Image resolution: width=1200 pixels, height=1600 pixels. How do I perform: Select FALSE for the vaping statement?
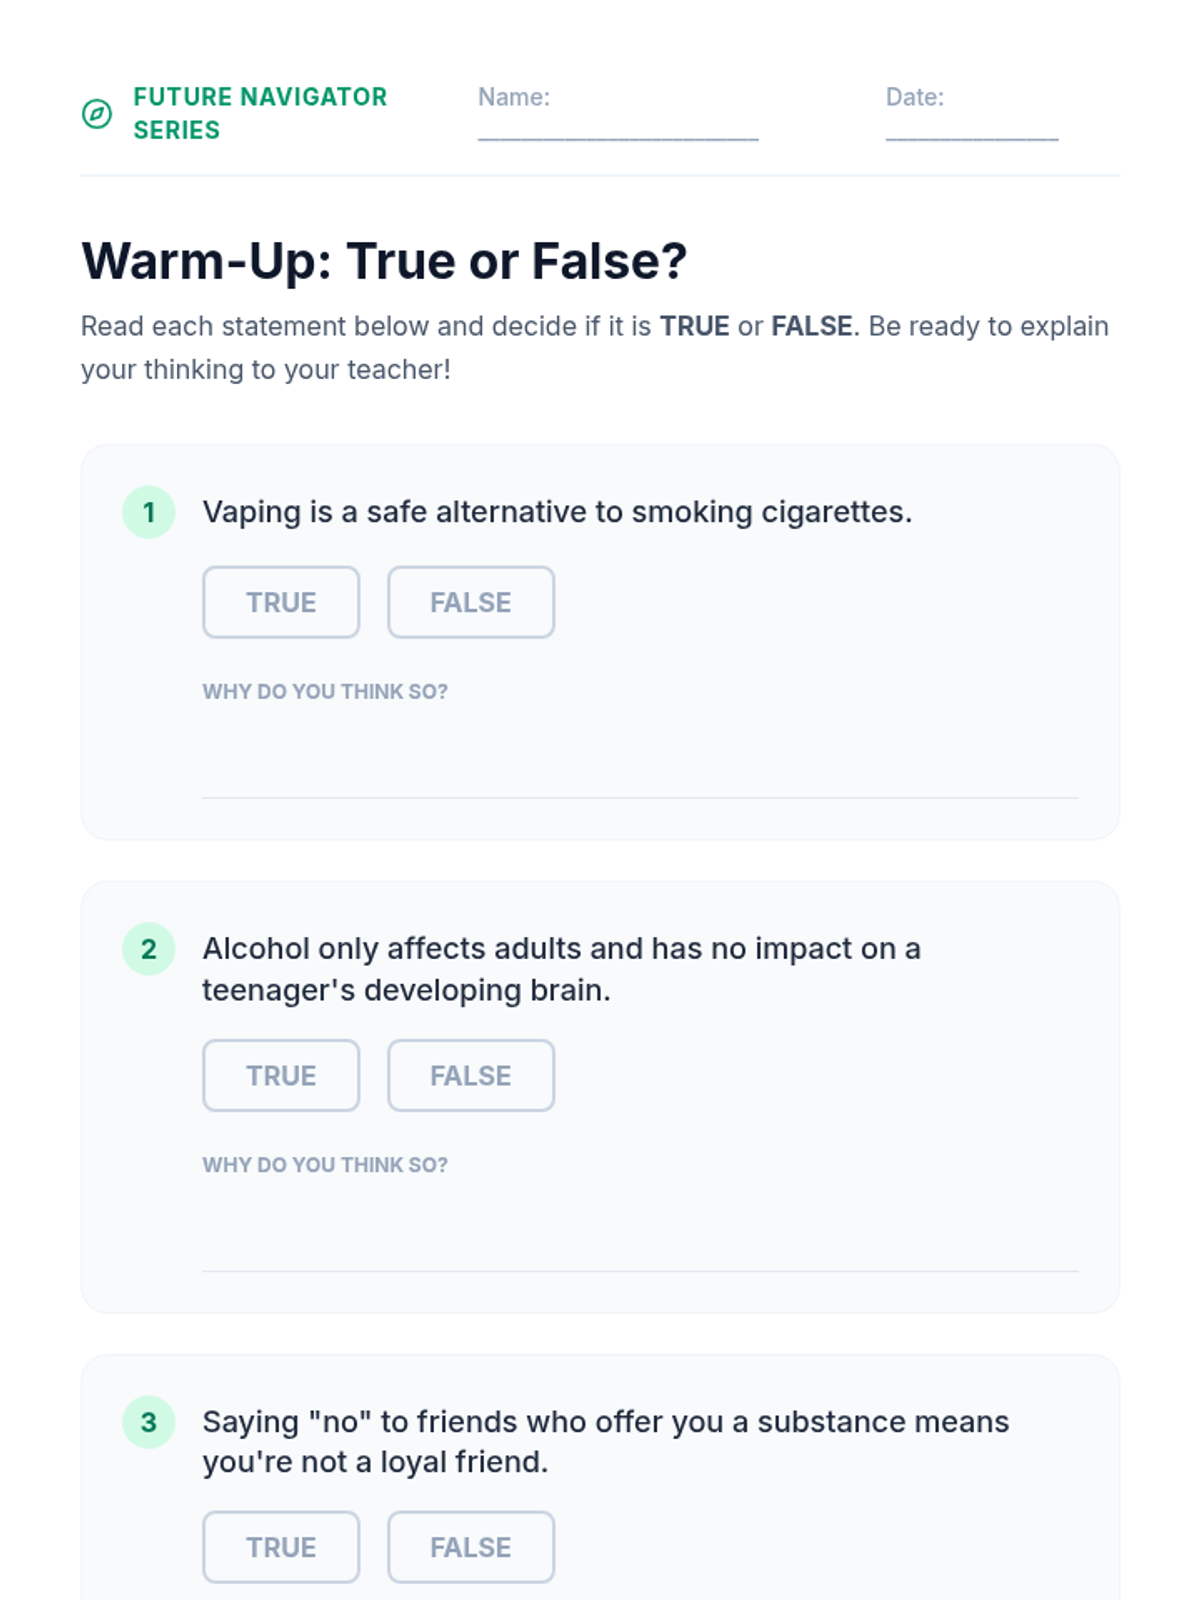pos(471,602)
